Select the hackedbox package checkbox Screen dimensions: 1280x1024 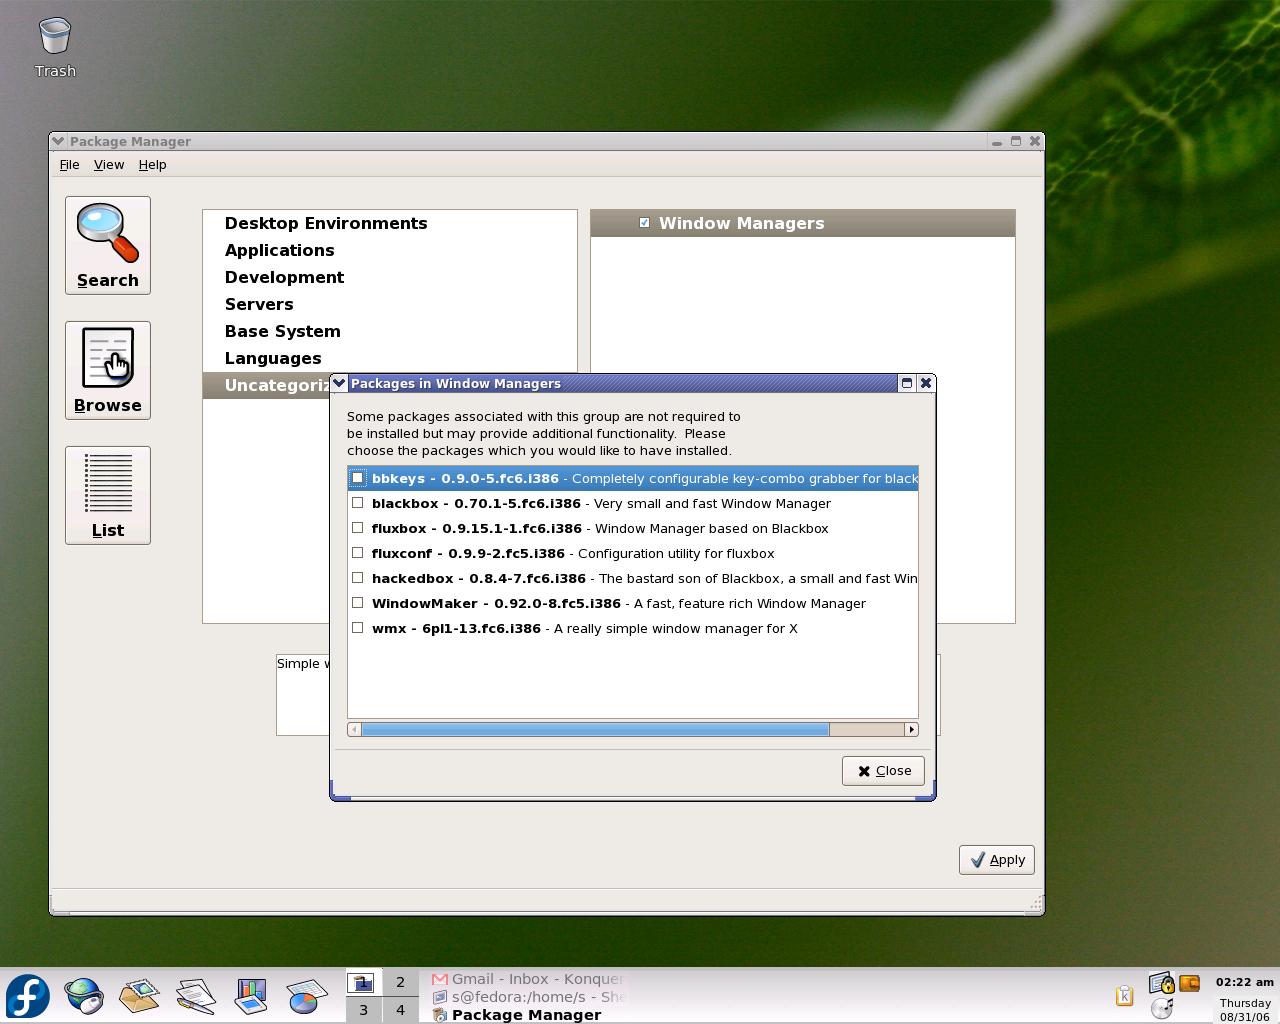click(x=357, y=578)
